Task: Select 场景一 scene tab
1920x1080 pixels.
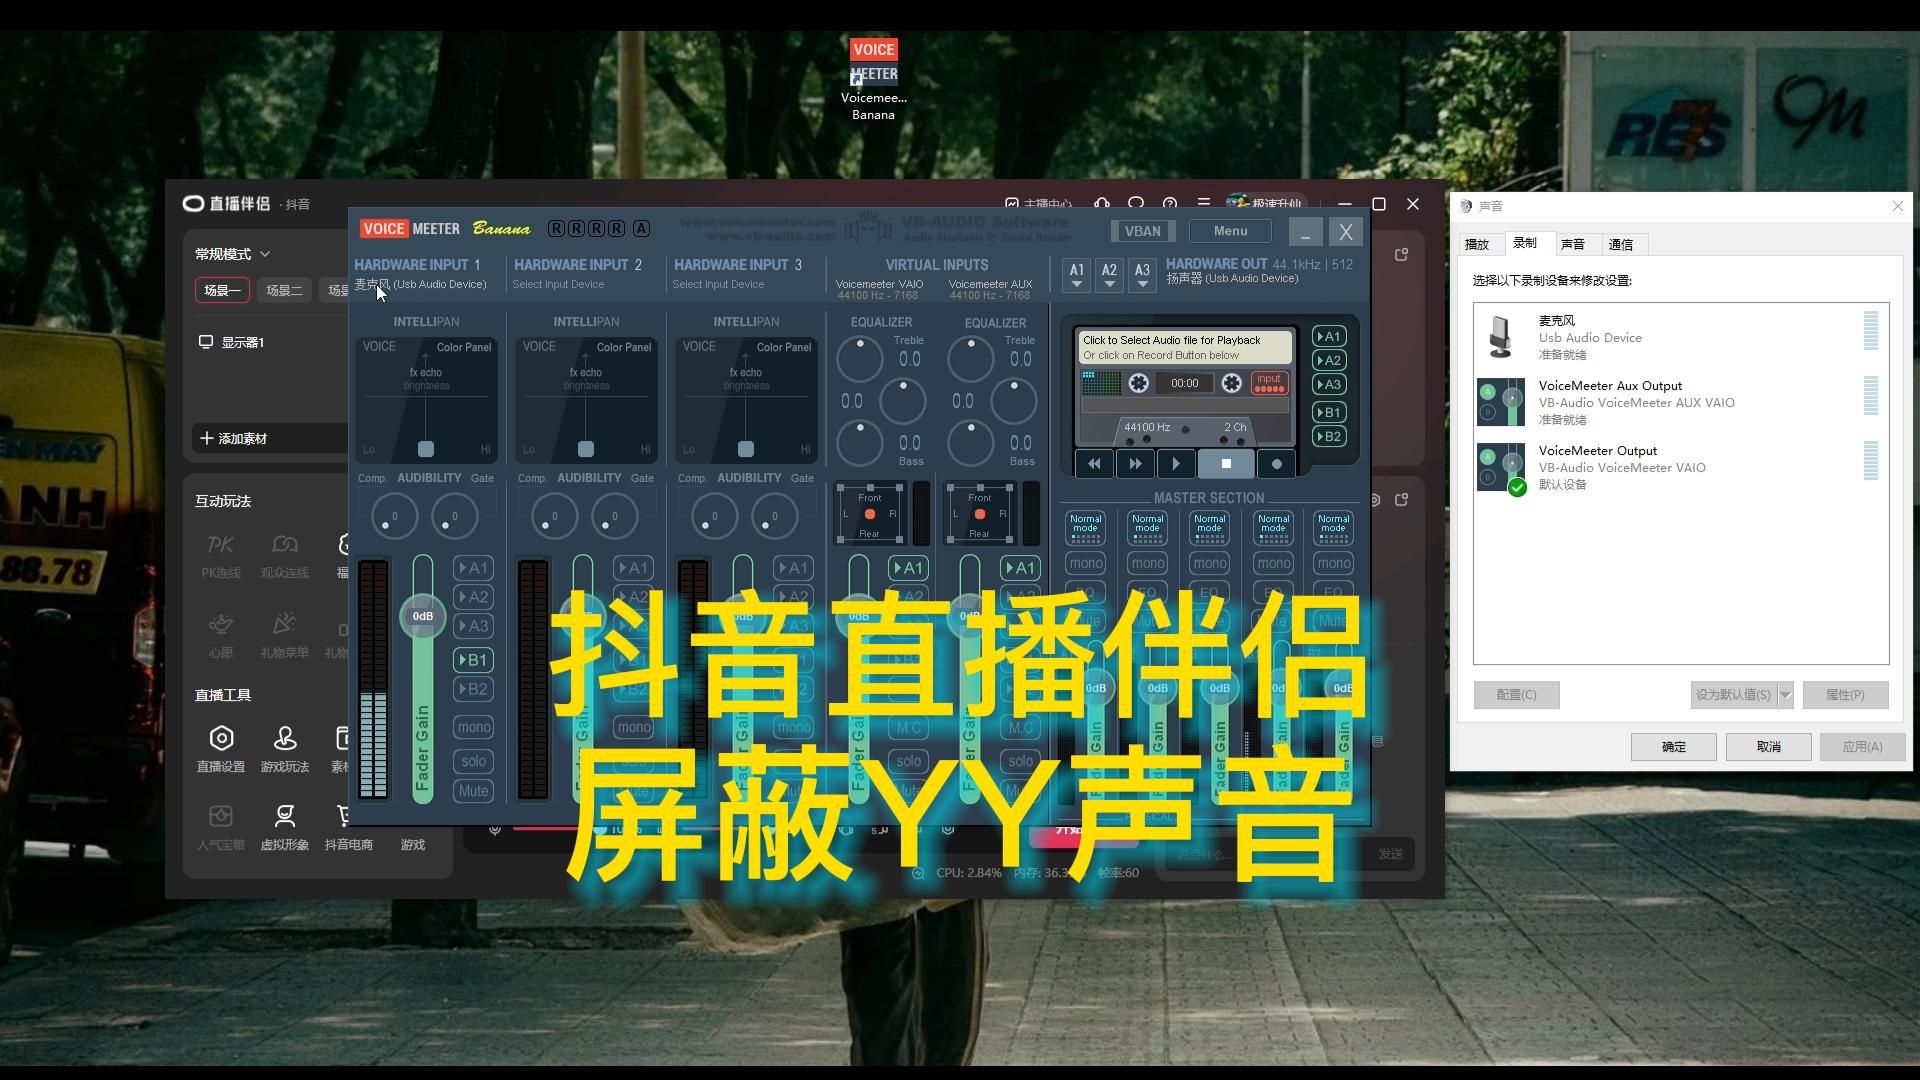Action: pos(222,290)
